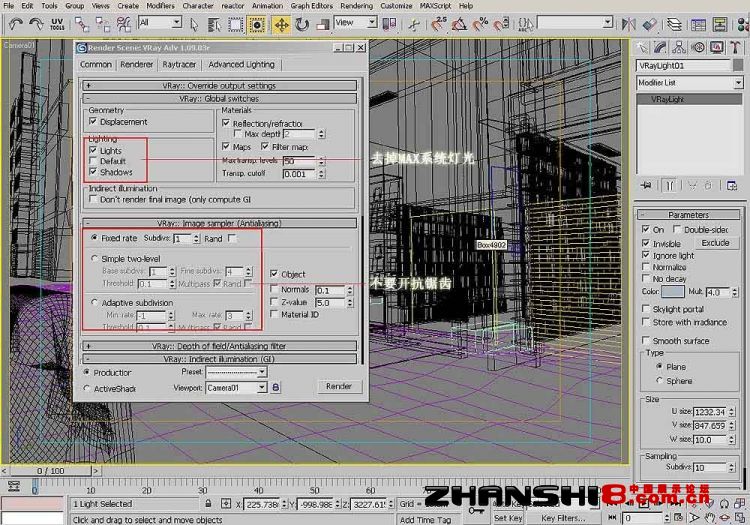Viewport: 750px width, 525px height.
Task: Activate the Select and Scale tool
Action: [323, 24]
